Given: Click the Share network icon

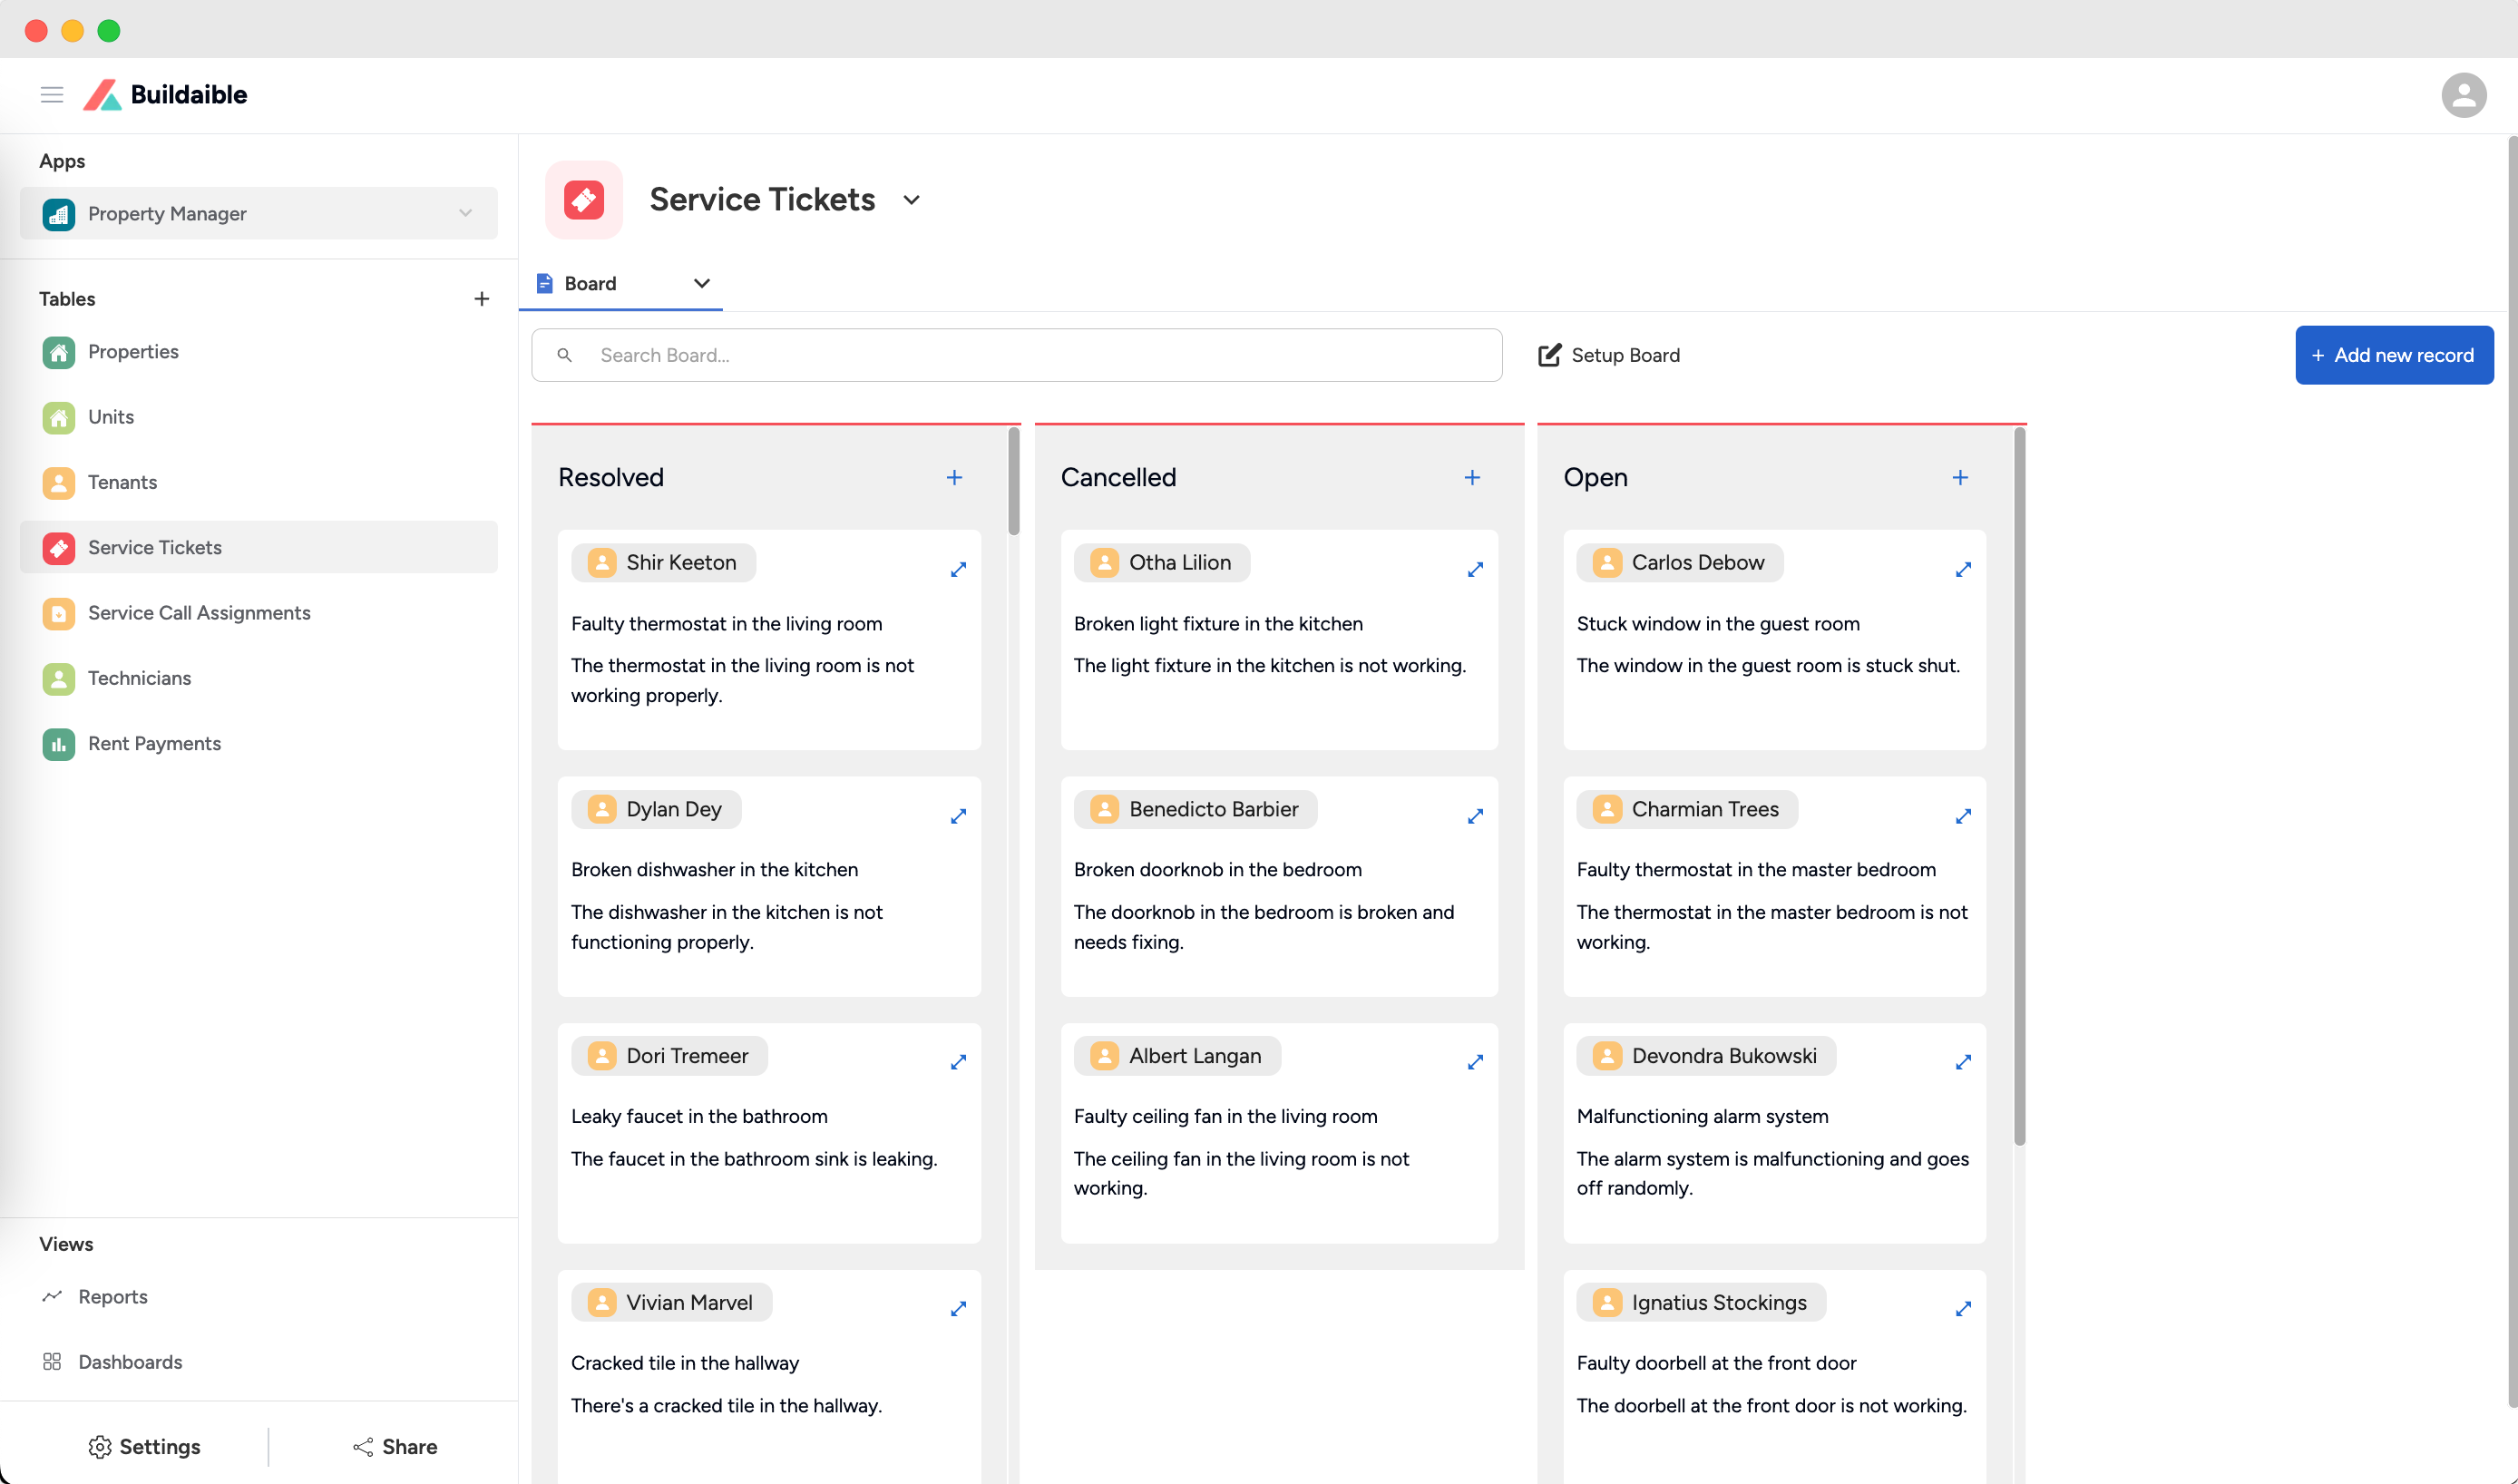Looking at the screenshot, I should click(x=363, y=1447).
